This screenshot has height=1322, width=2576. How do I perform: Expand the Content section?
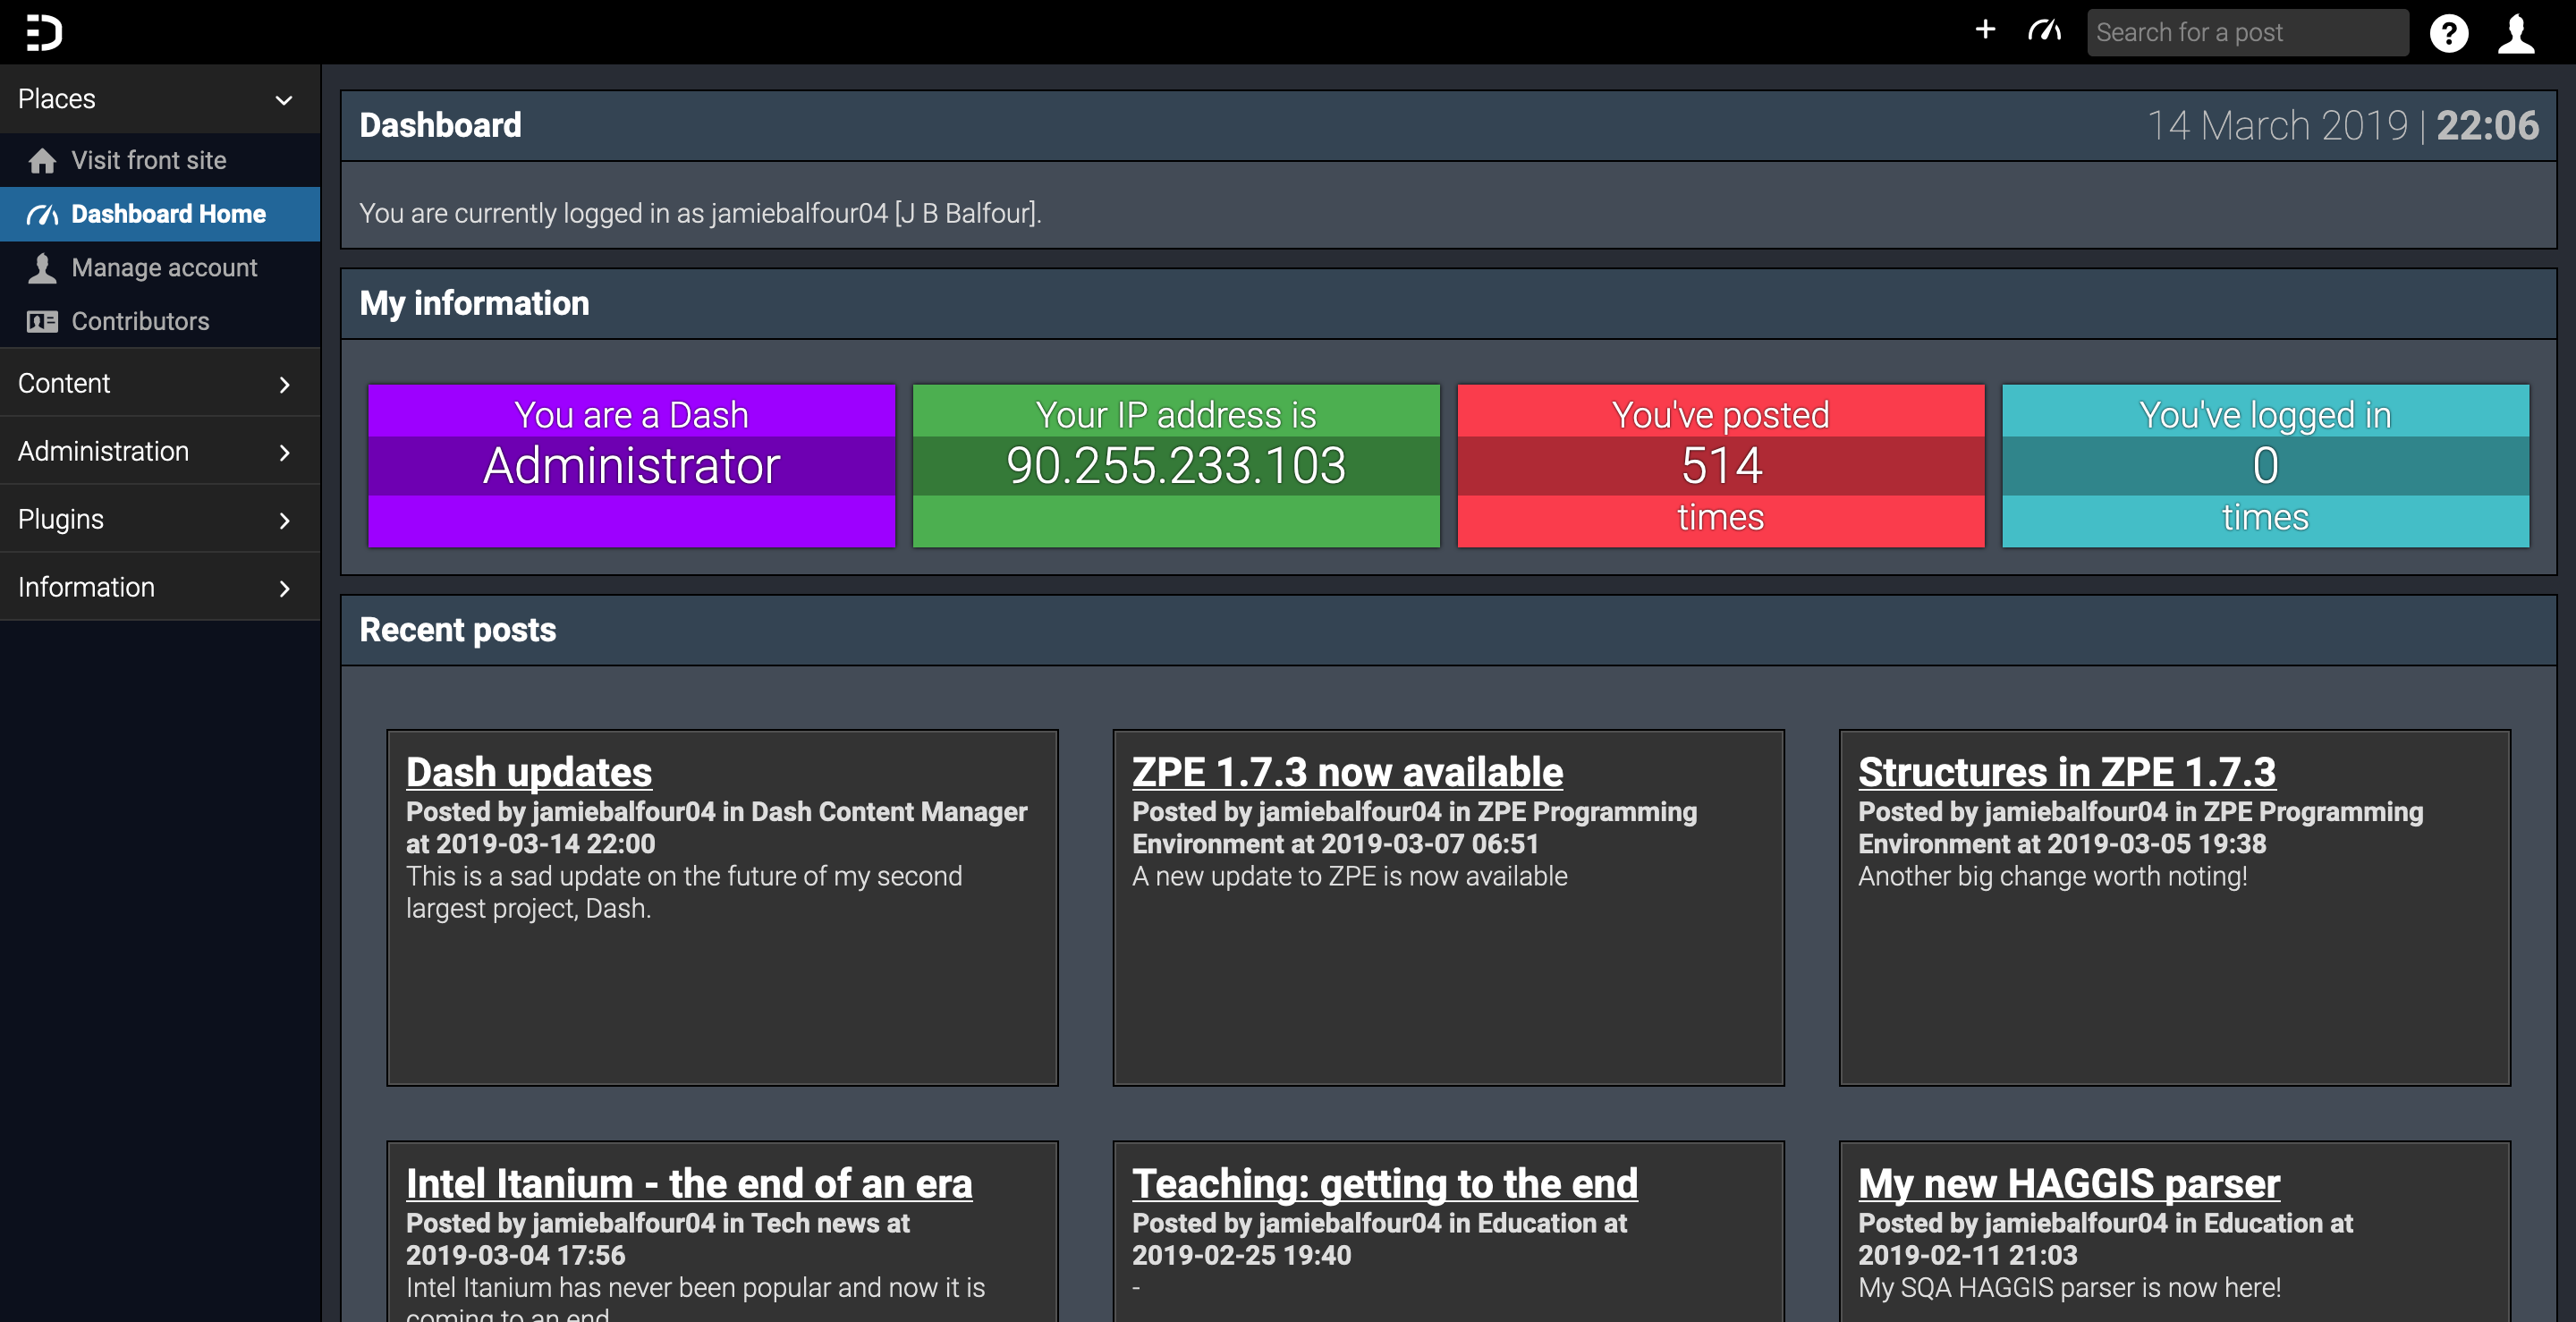click(284, 384)
